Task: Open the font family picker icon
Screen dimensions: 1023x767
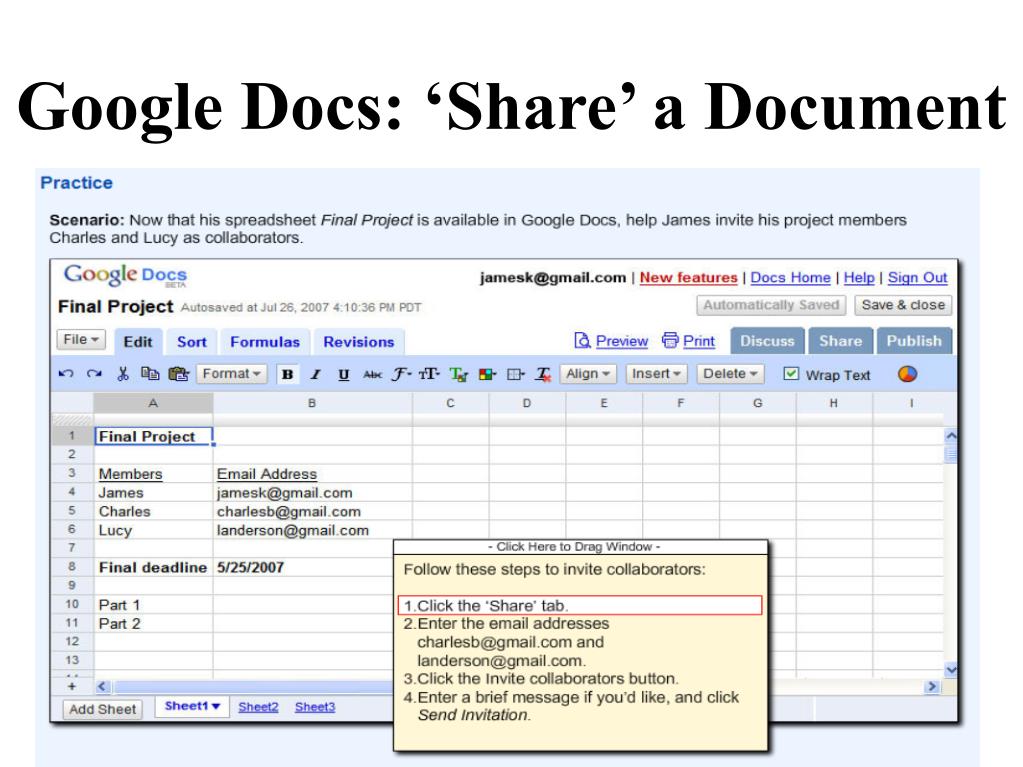Action: (401, 374)
